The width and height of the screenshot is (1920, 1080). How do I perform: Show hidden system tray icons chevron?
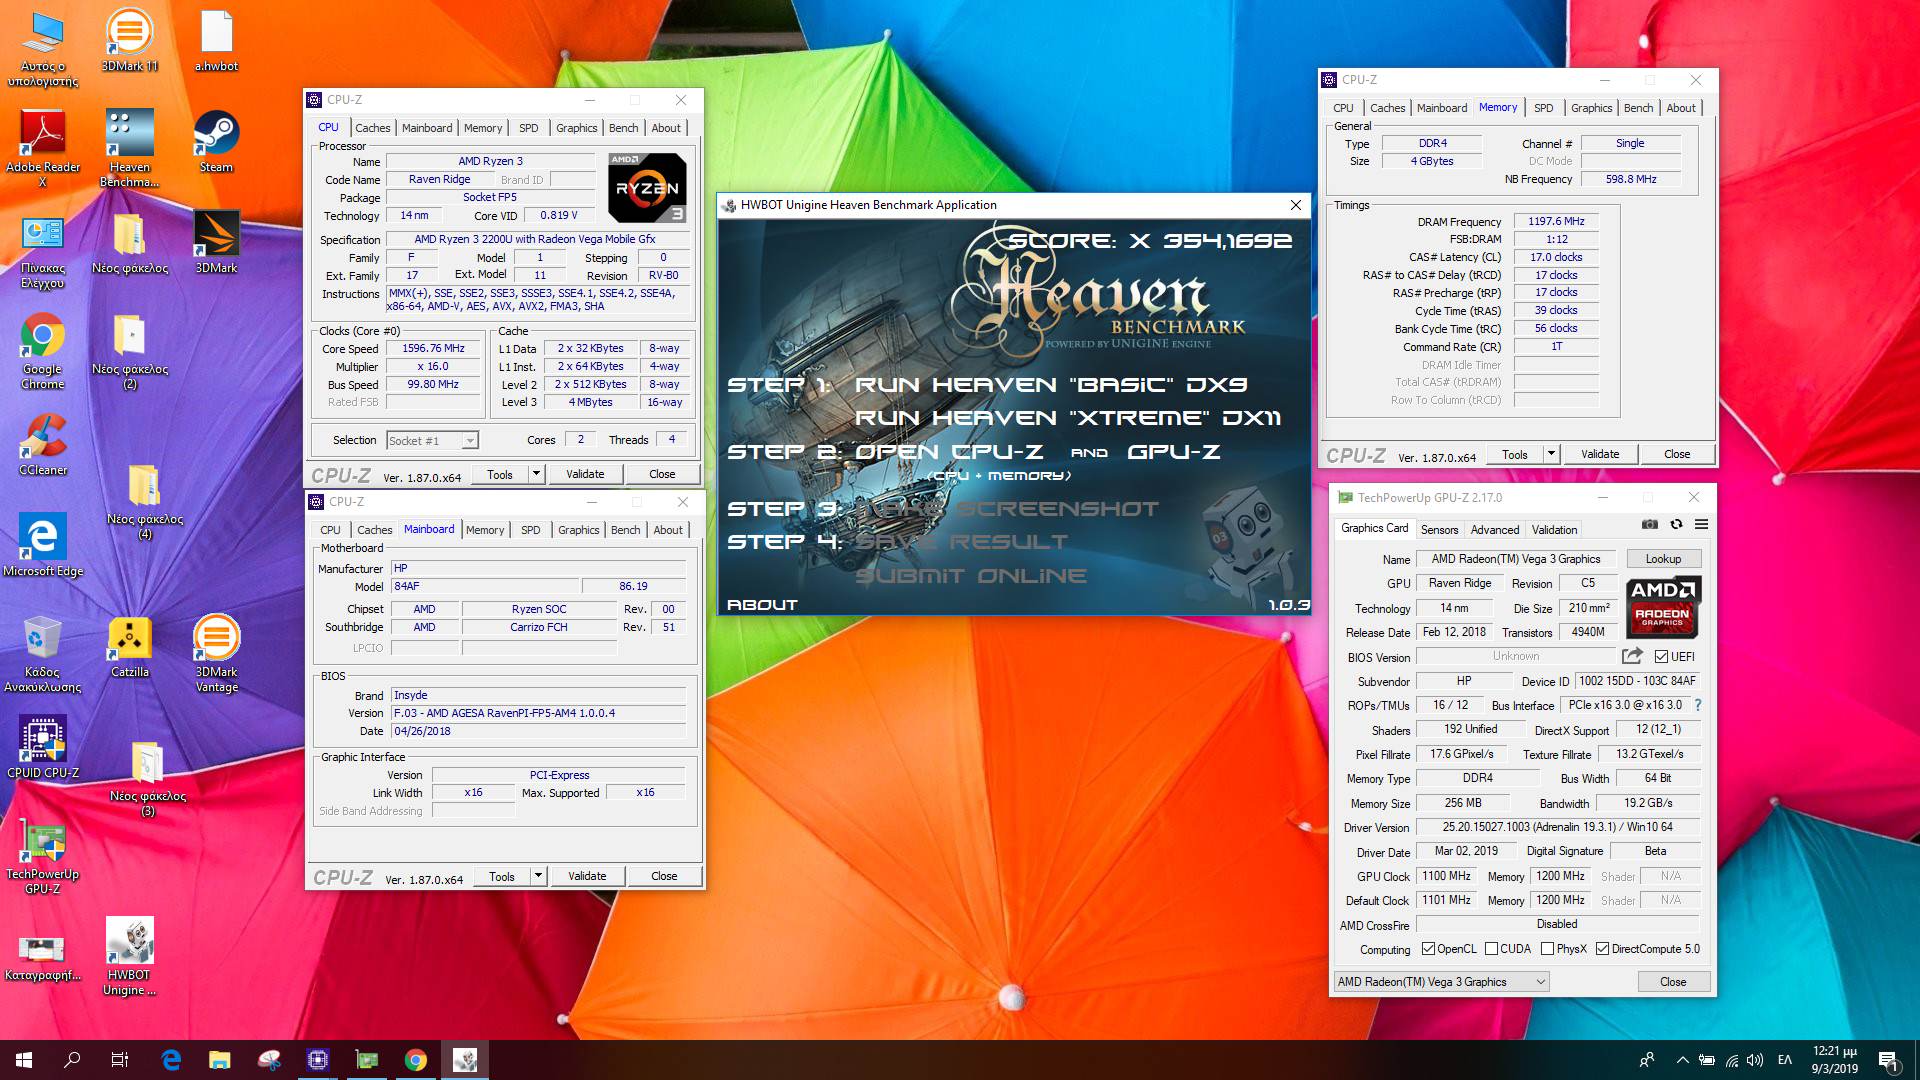[x=1682, y=1060]
